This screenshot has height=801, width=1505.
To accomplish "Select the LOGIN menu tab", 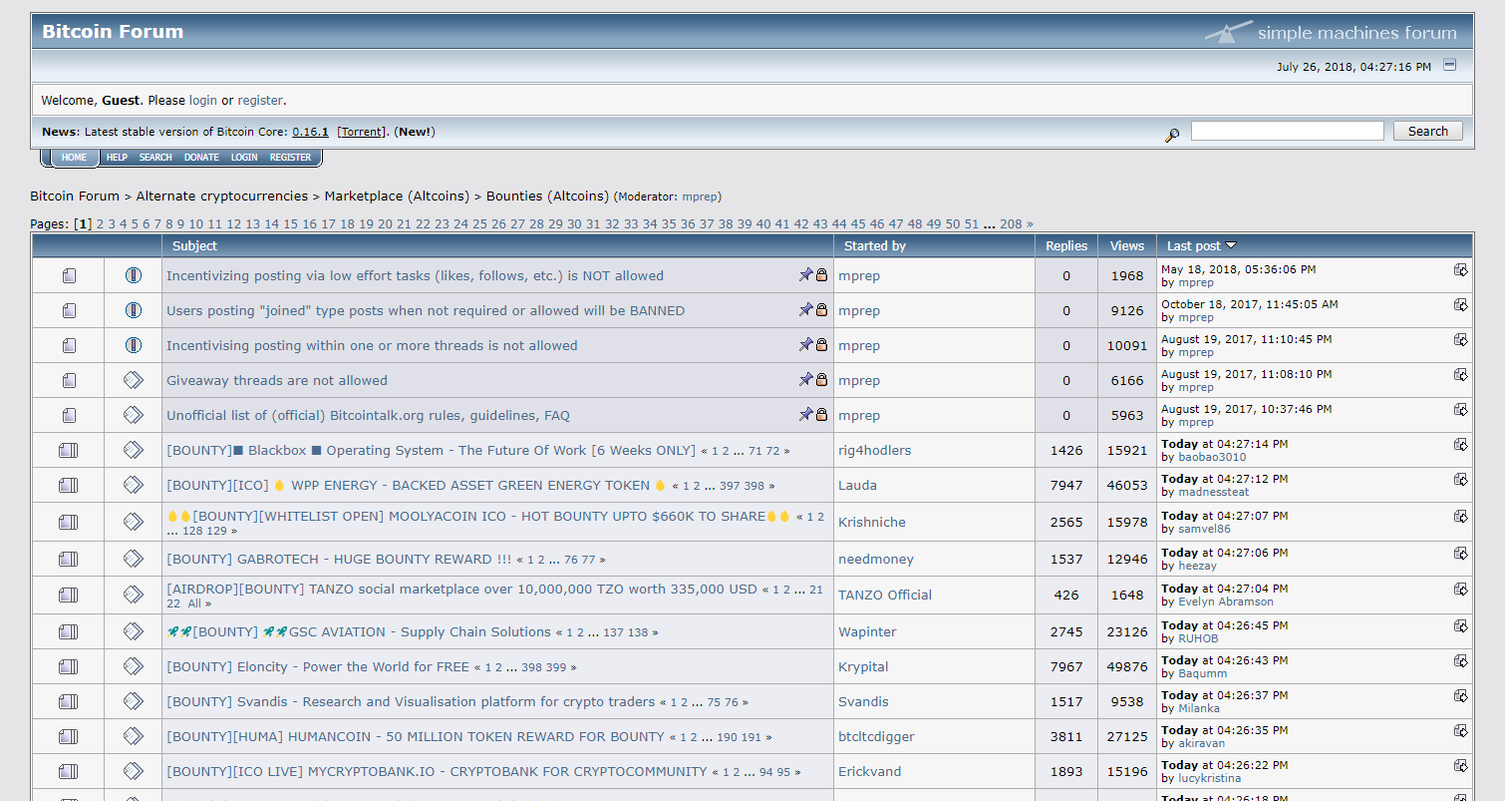I will point(244,157).
